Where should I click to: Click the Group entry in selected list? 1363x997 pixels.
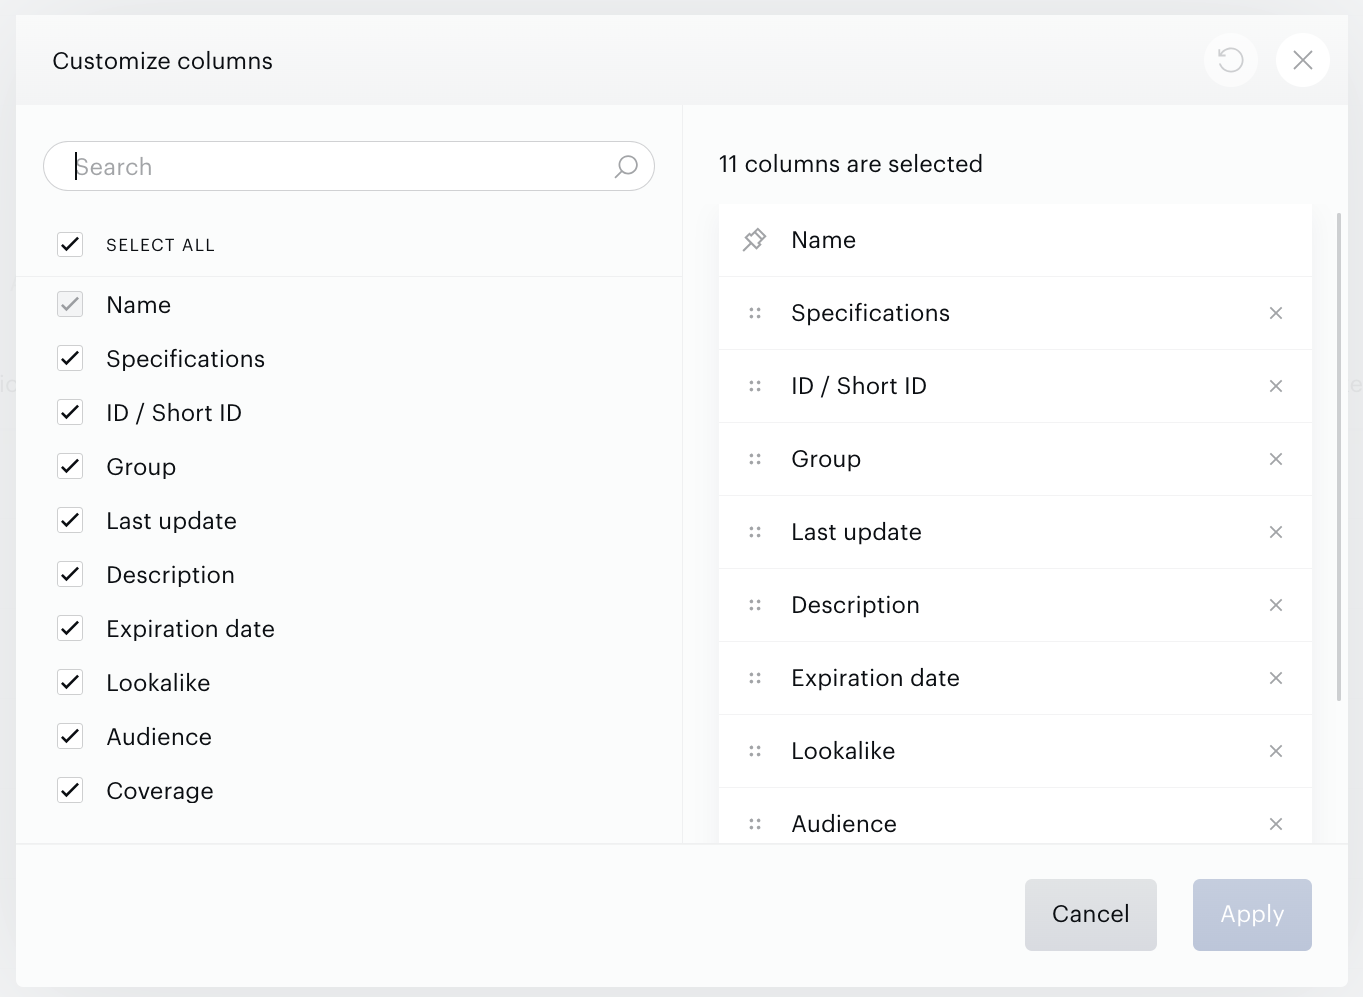tap(1015, 459)
